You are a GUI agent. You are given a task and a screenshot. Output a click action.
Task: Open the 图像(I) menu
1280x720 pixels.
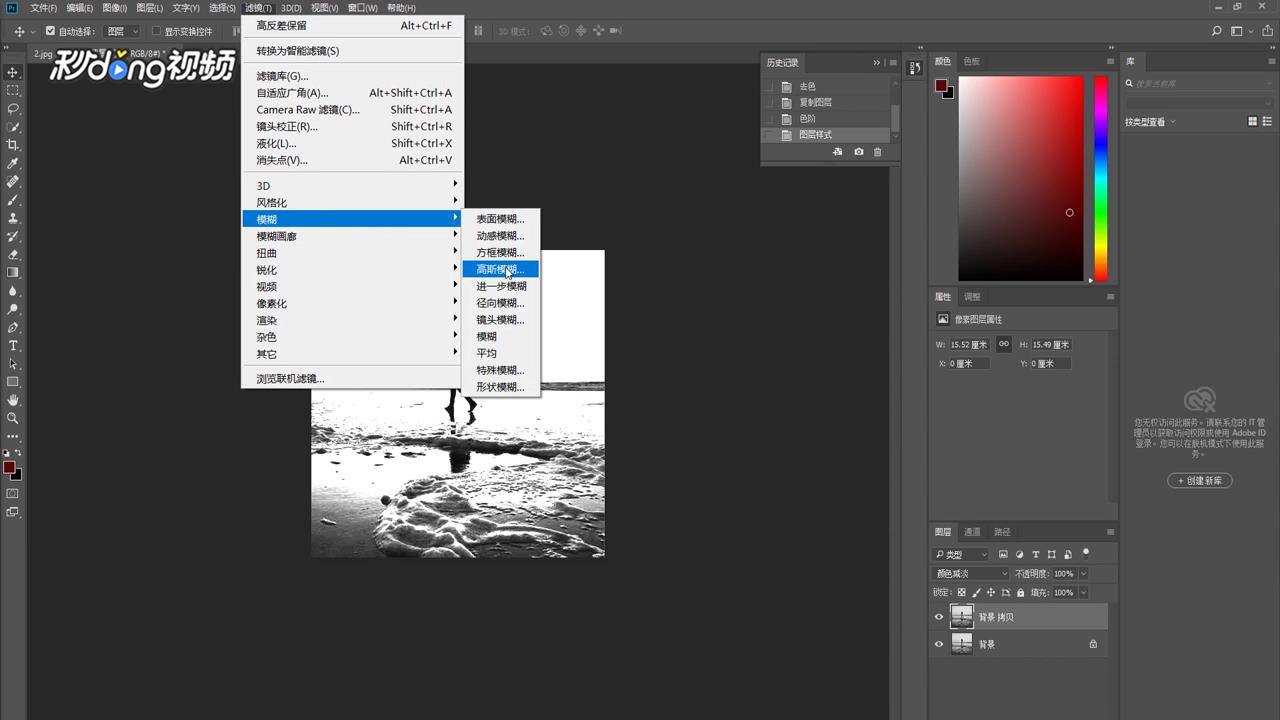coord(115,8)
